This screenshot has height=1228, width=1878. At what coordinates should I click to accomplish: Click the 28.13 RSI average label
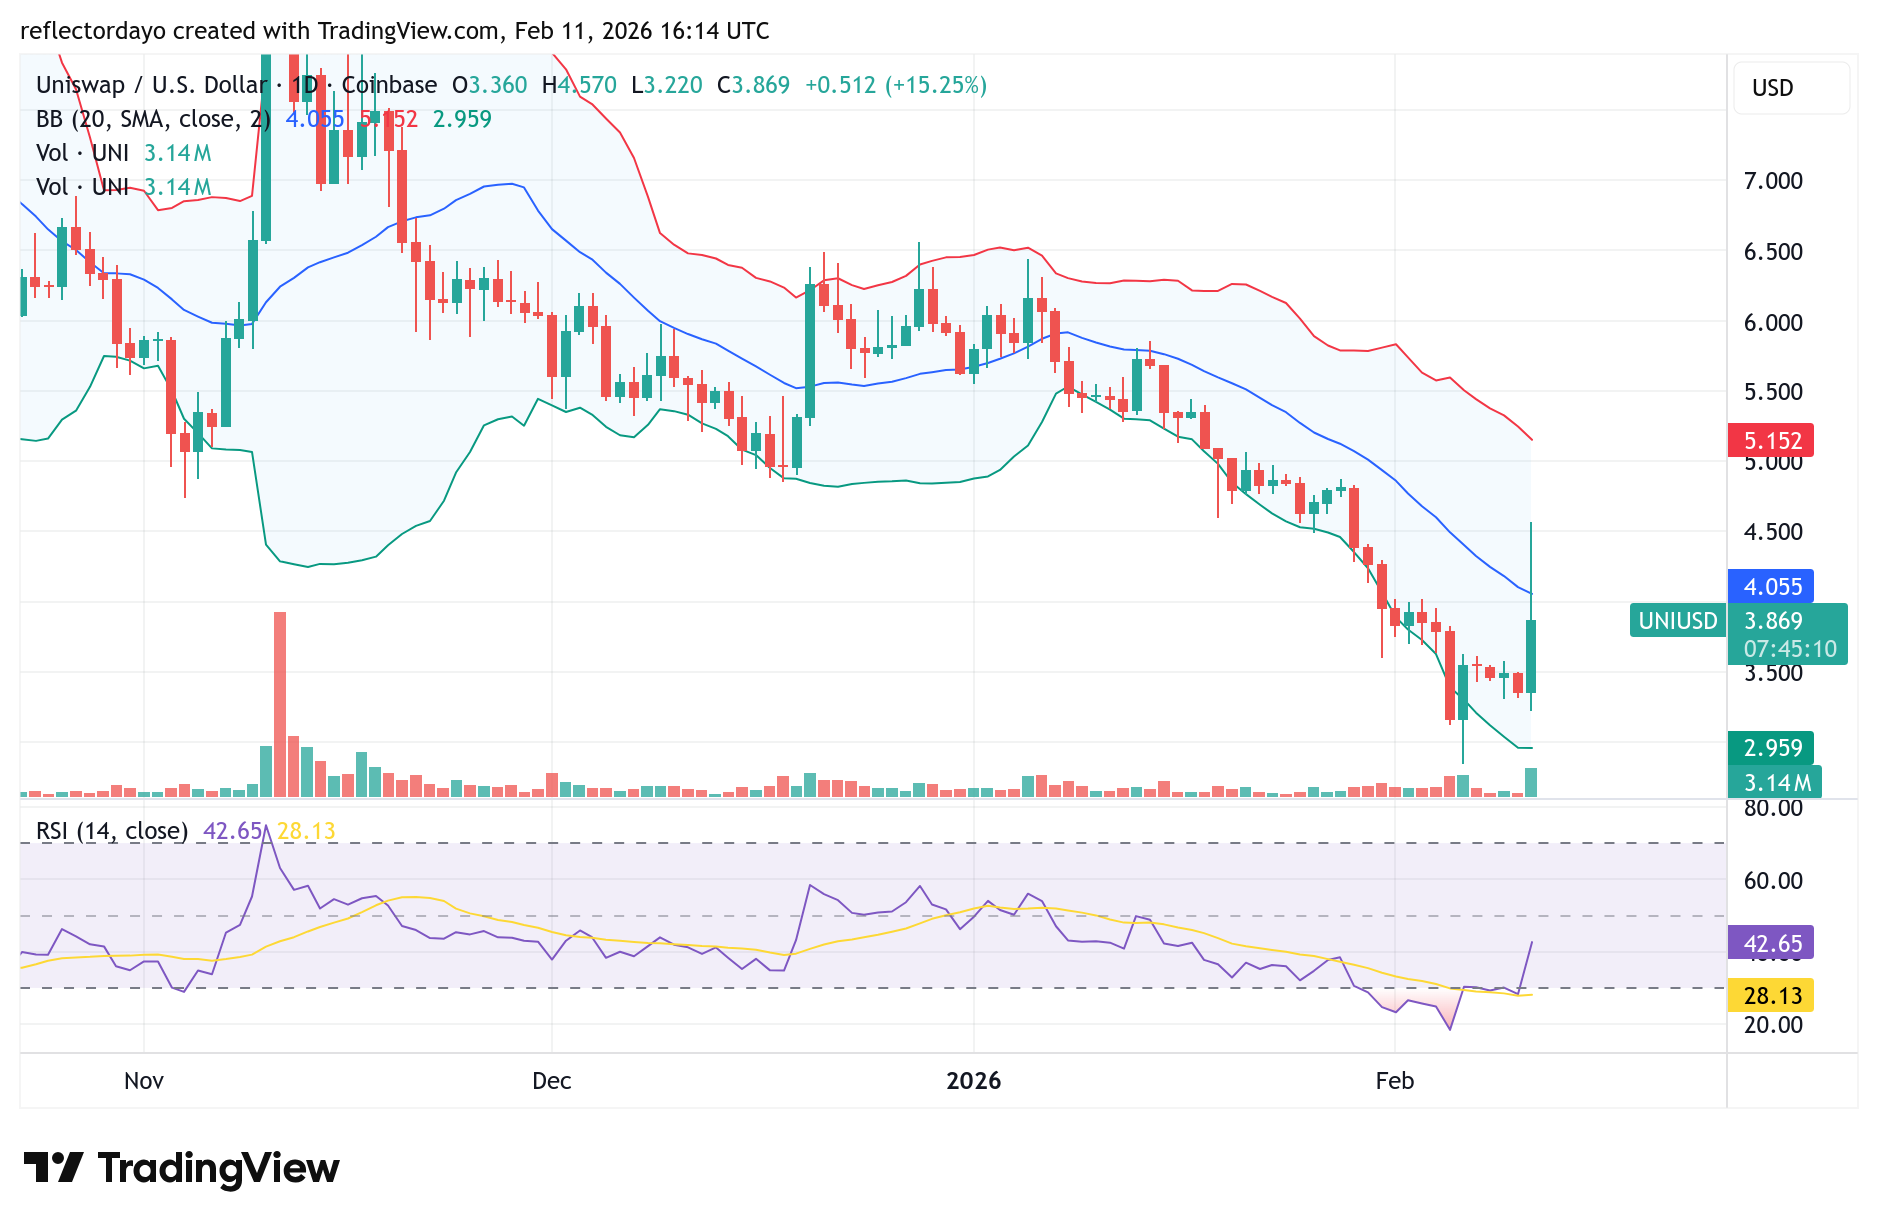(x=1771, y=996)
